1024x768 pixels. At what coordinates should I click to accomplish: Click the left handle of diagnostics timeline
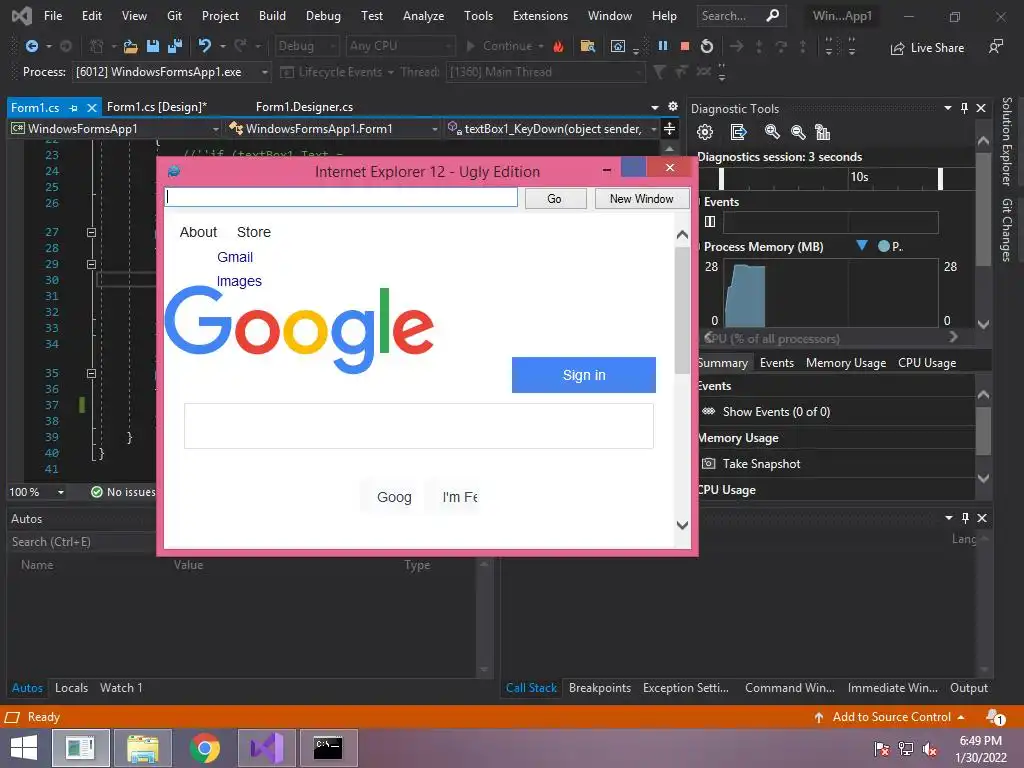click(721, 178)
